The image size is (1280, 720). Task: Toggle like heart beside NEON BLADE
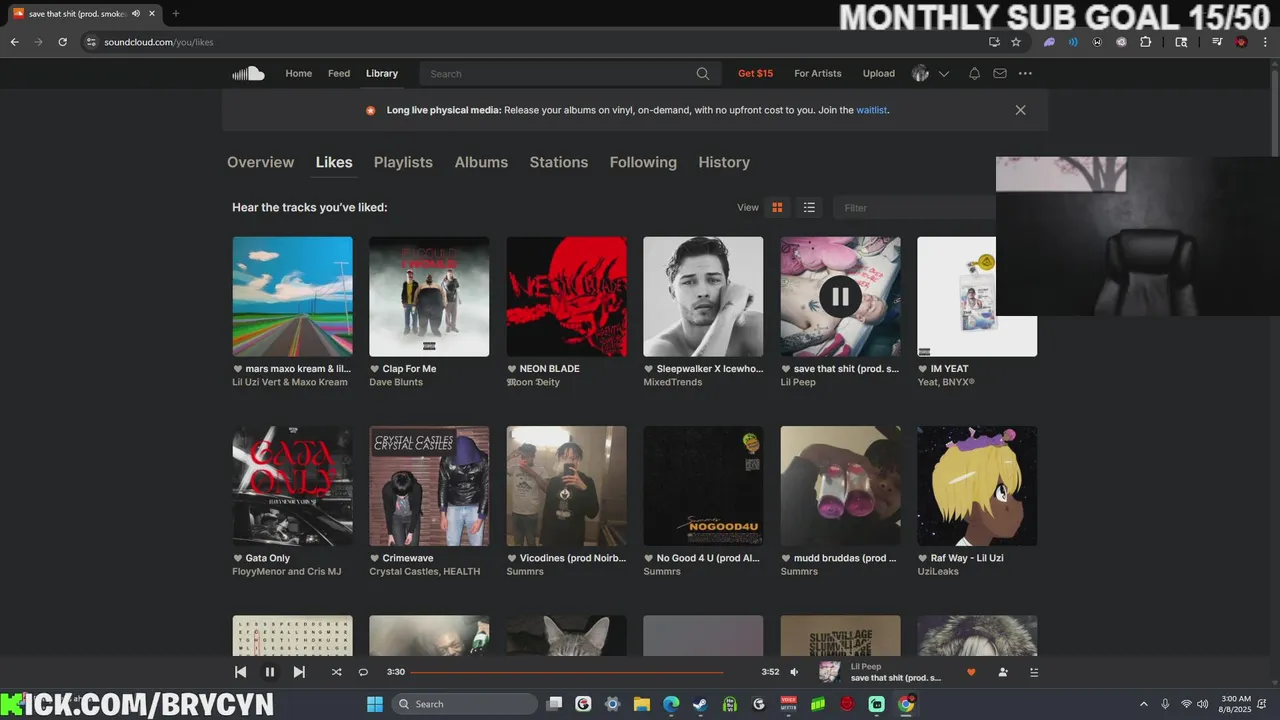pyautogui.click(x=512, y=369)
